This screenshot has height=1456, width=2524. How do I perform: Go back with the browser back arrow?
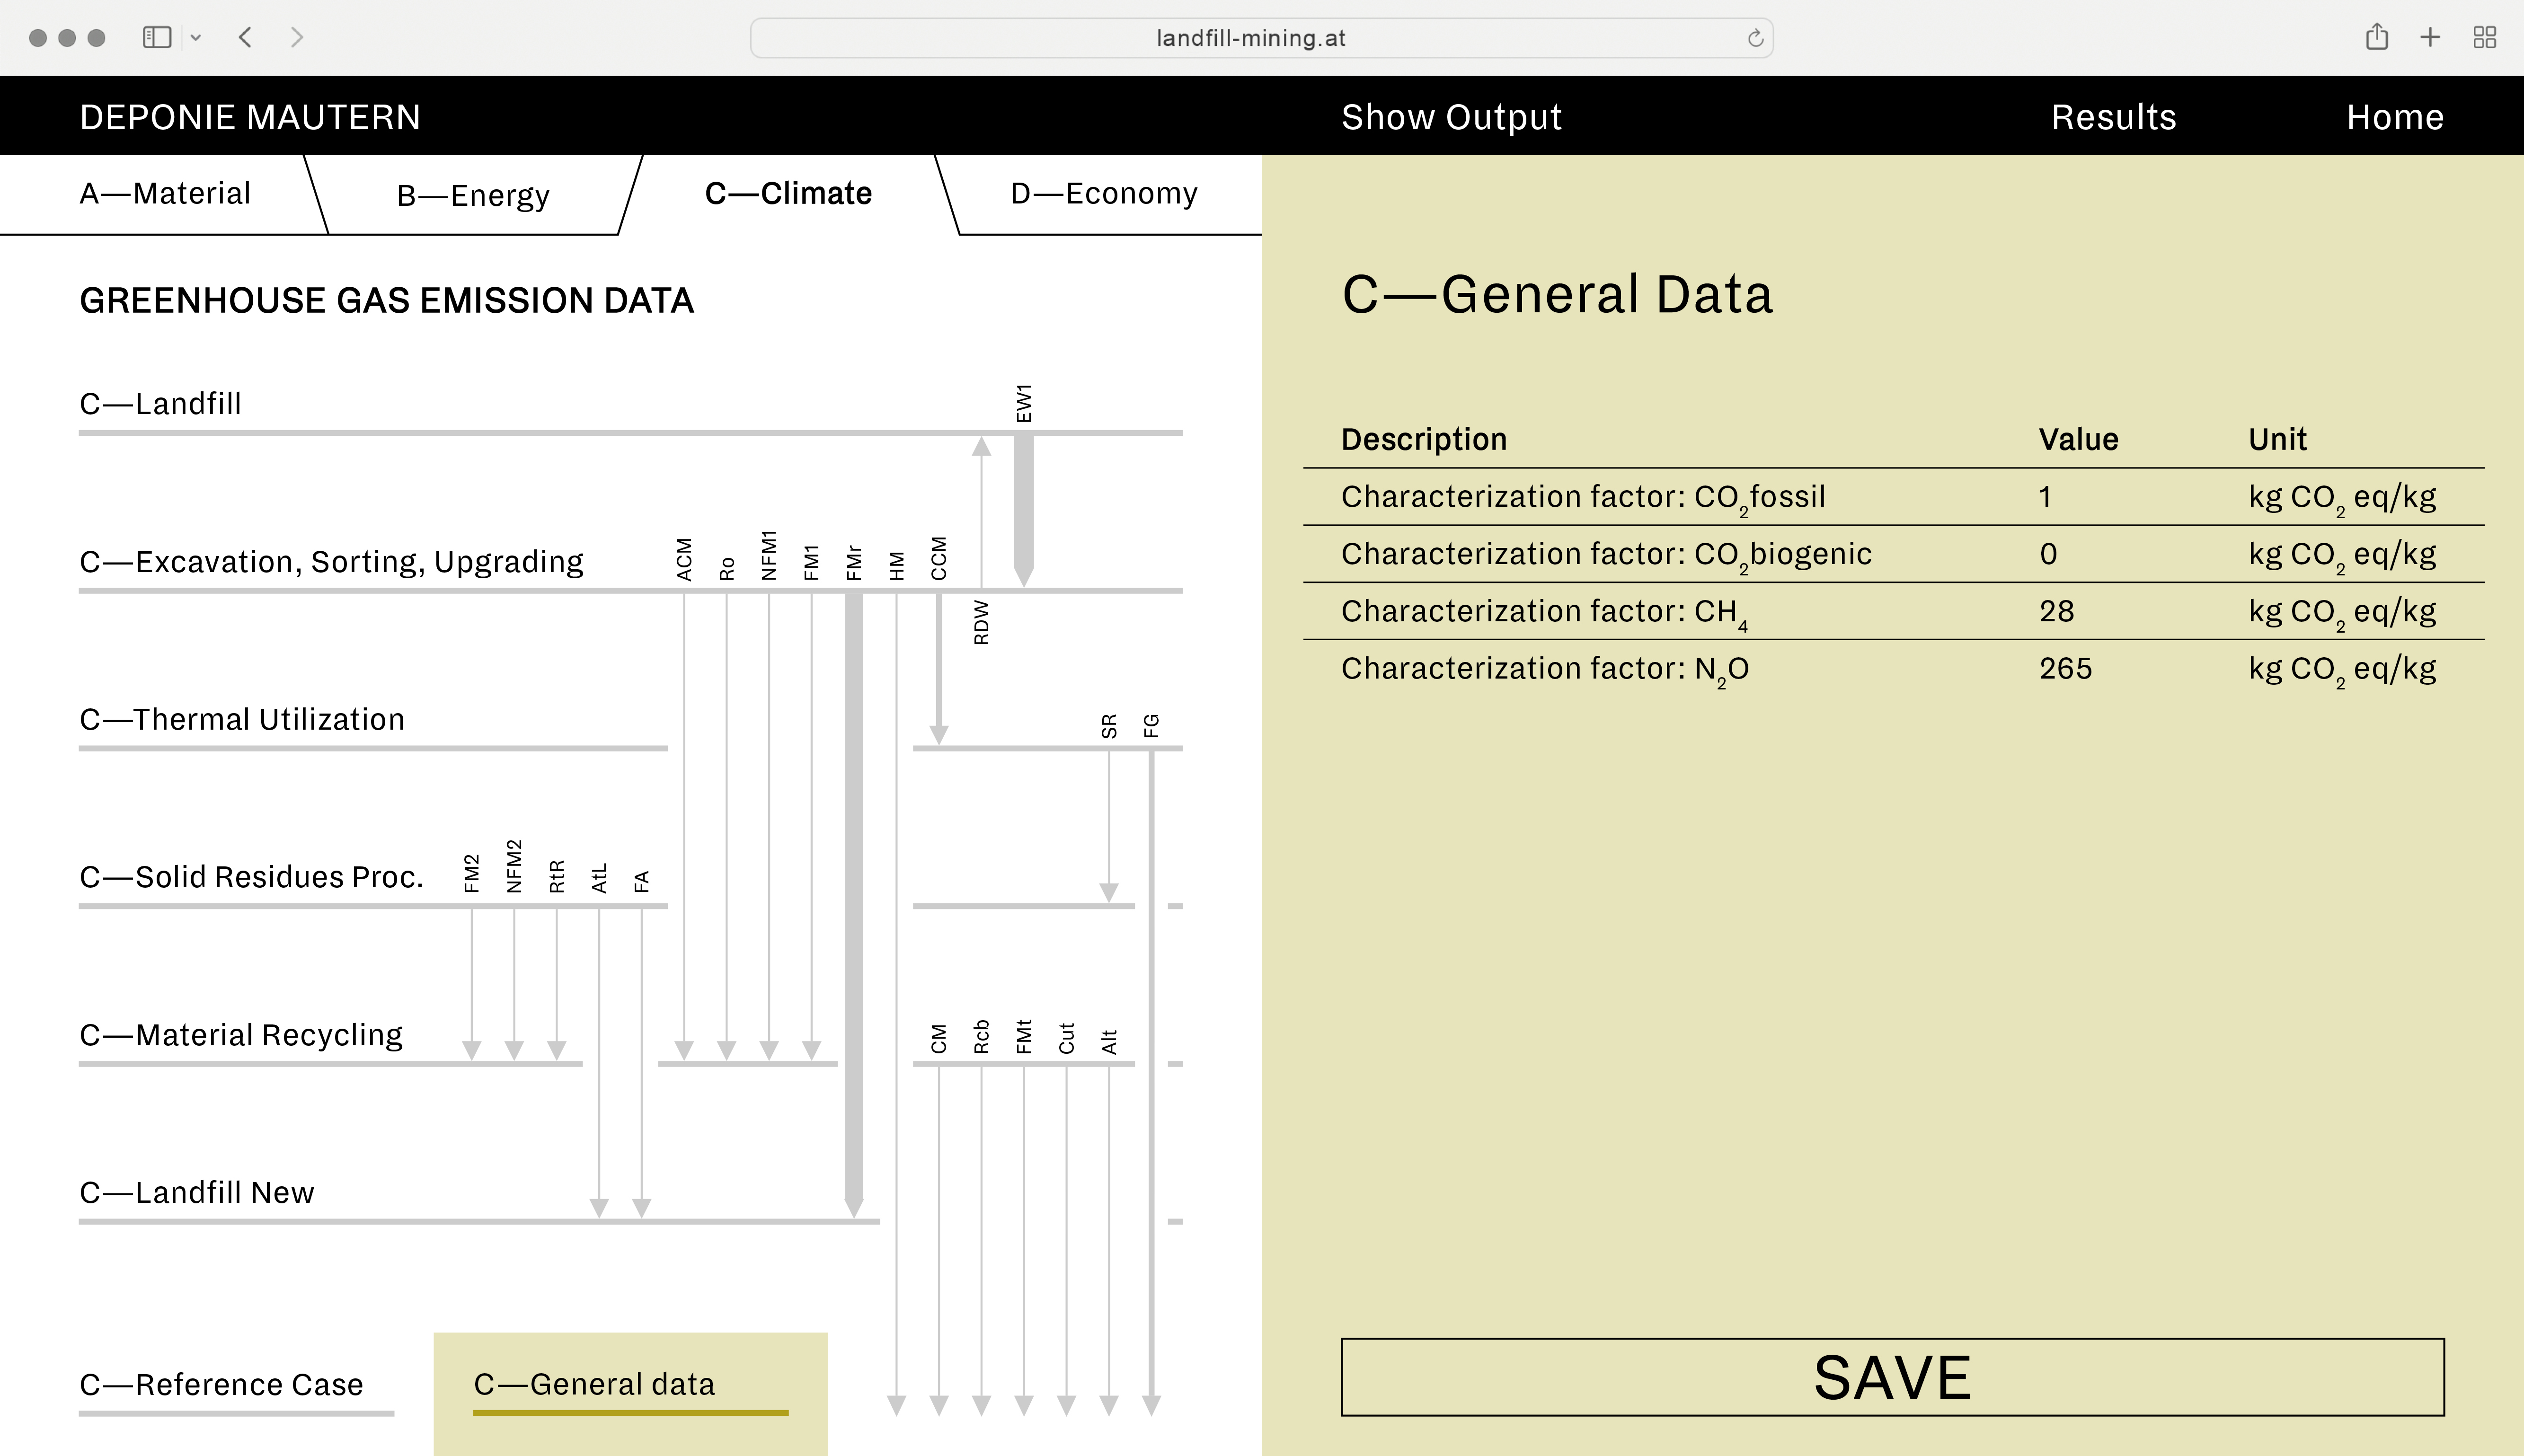246,38
